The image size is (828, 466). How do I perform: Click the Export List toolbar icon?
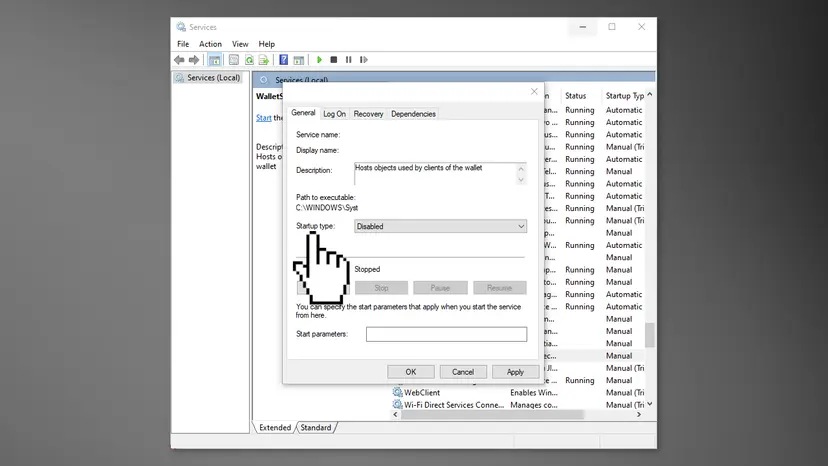click(264, 60)
